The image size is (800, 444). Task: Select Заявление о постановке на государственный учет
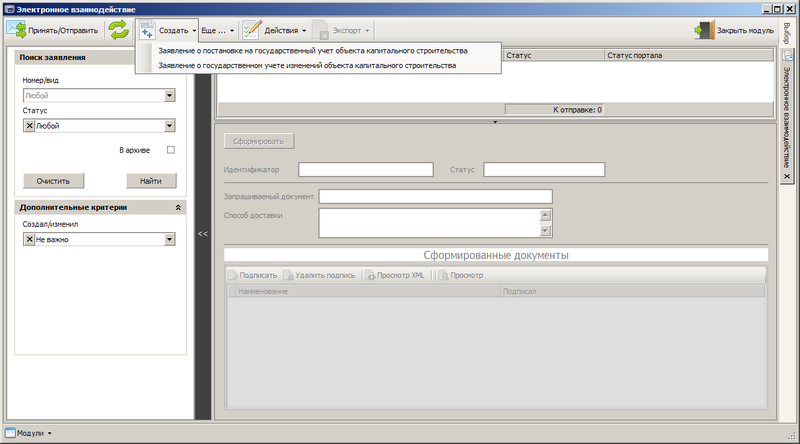tap(313, 50)
